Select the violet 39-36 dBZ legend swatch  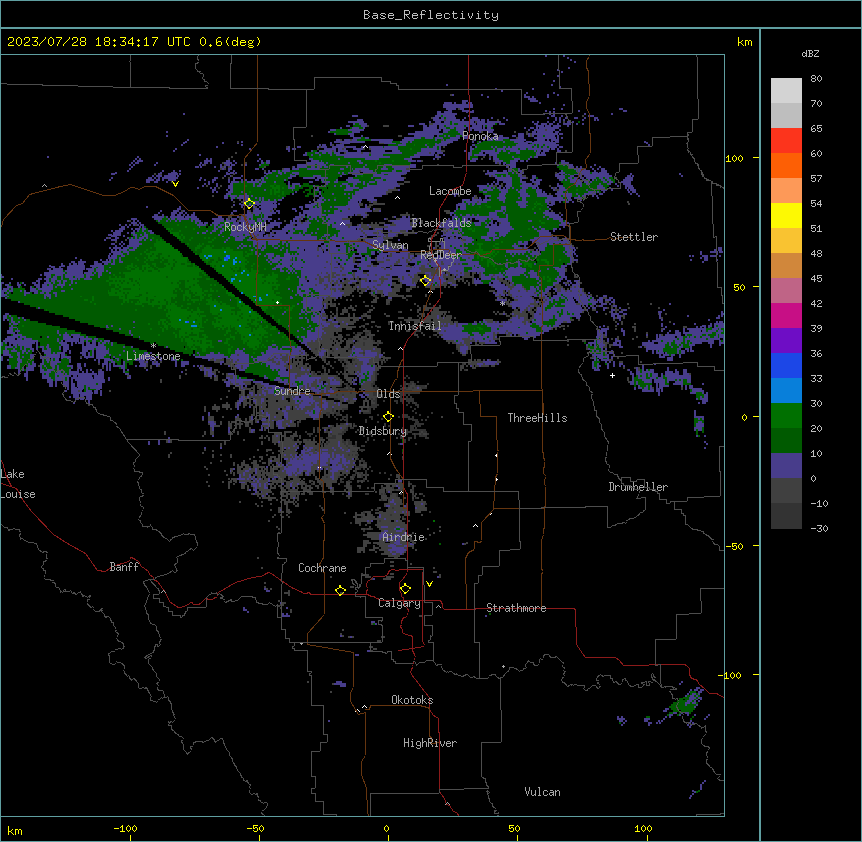pos(786,341)
